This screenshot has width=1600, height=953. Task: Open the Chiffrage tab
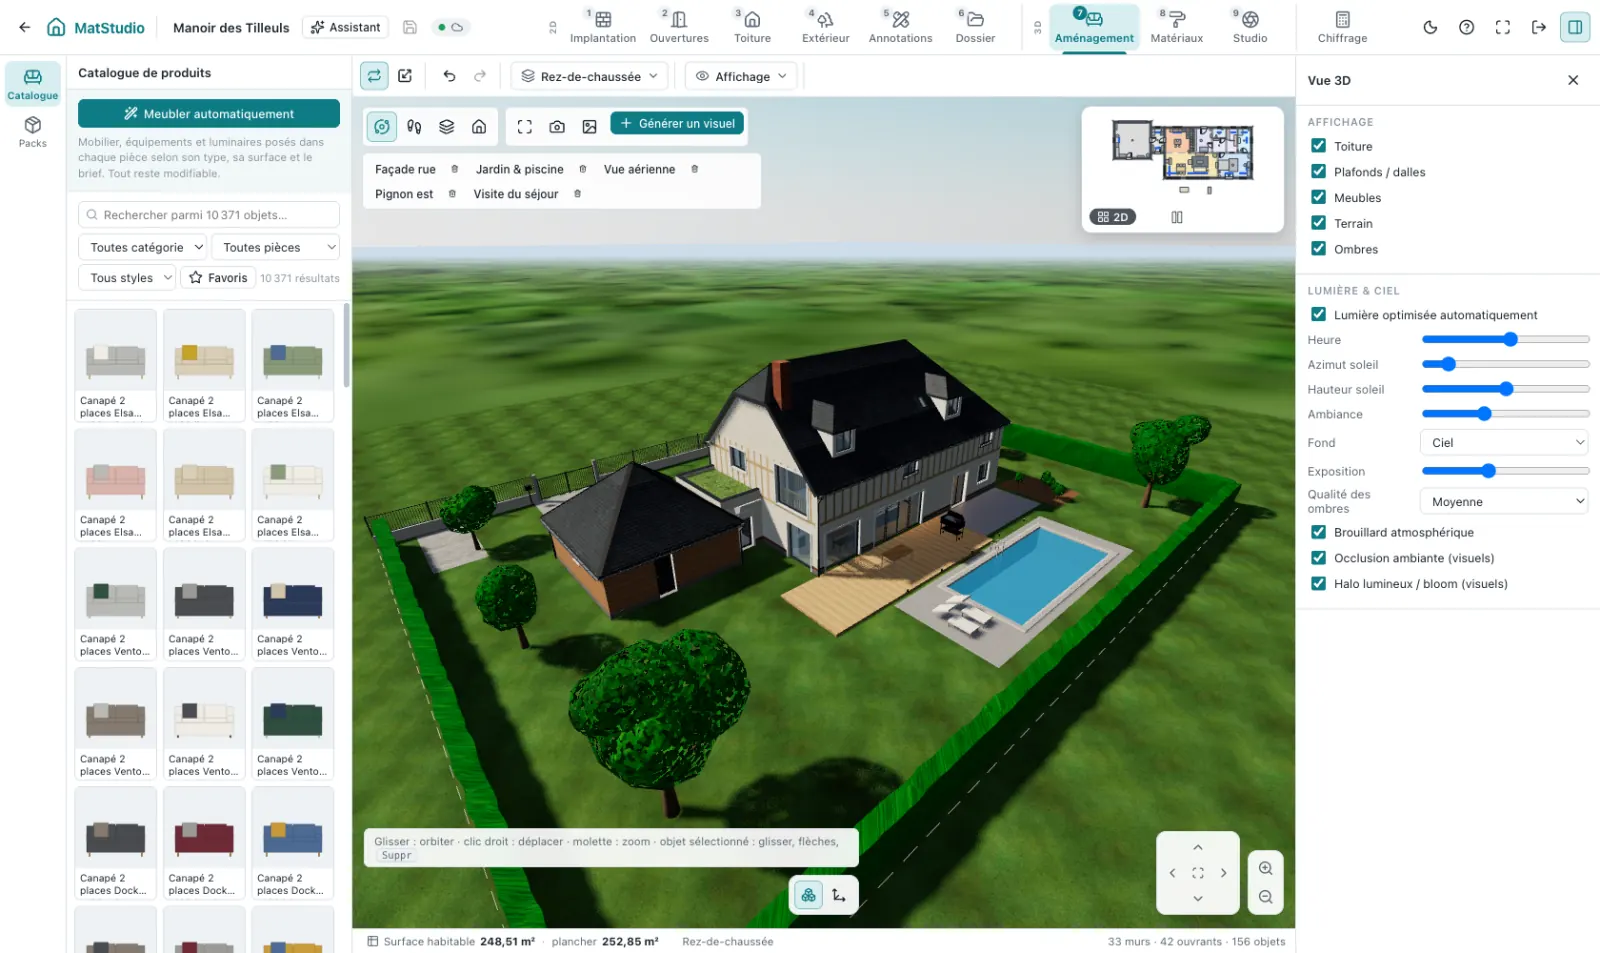(x=1342, y=27)
